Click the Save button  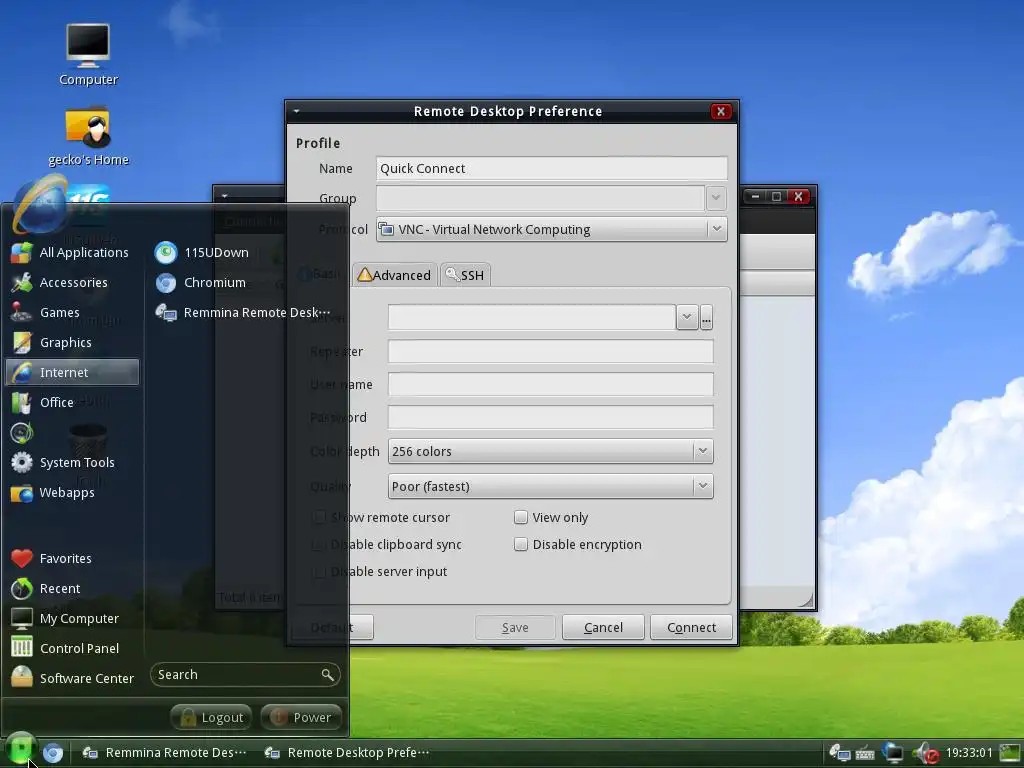coord(515,628)
